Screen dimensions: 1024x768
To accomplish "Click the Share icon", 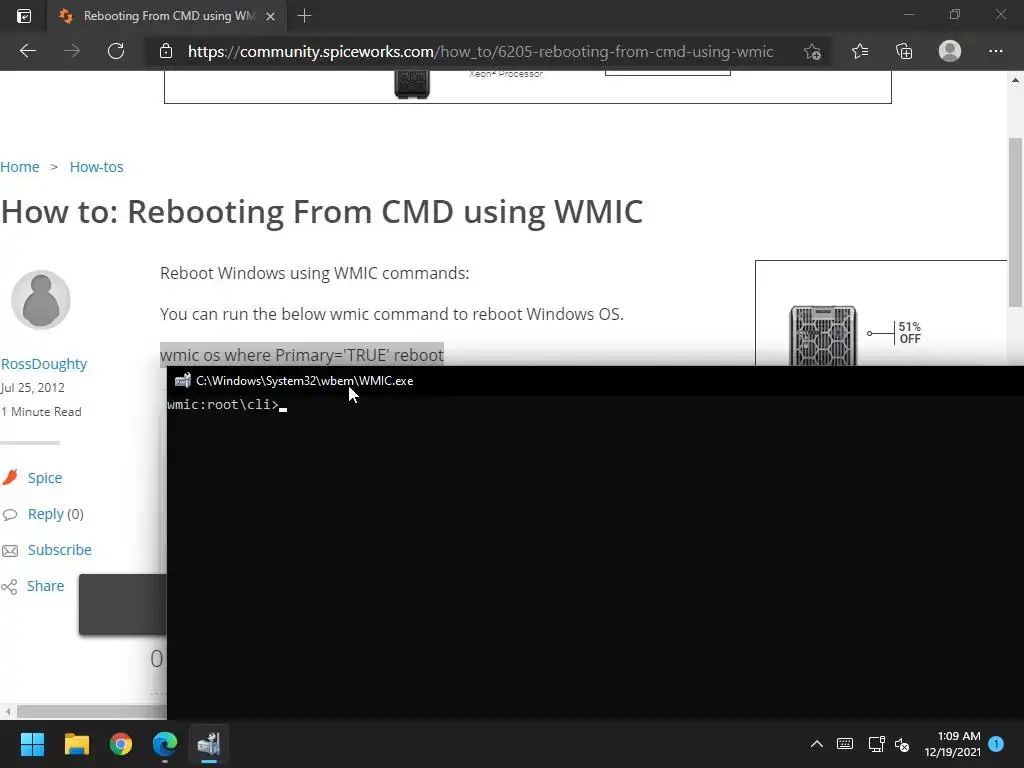I will pyautogui.click(x=9, y=586).
